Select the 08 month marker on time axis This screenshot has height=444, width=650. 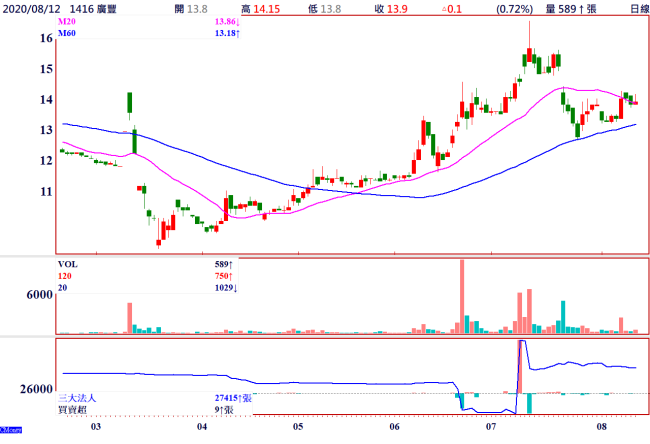tap(601, 427)
